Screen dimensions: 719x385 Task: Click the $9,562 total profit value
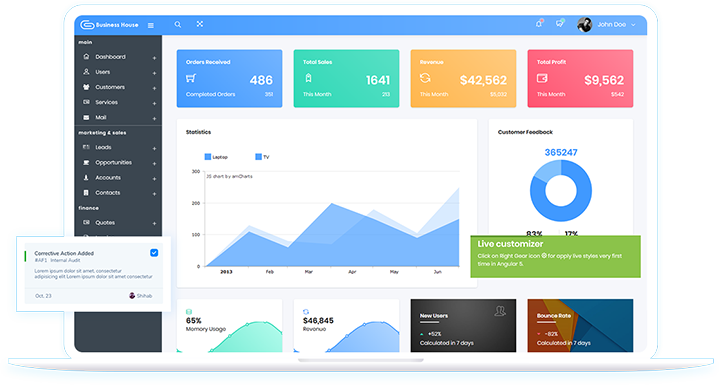coord(604,80)
